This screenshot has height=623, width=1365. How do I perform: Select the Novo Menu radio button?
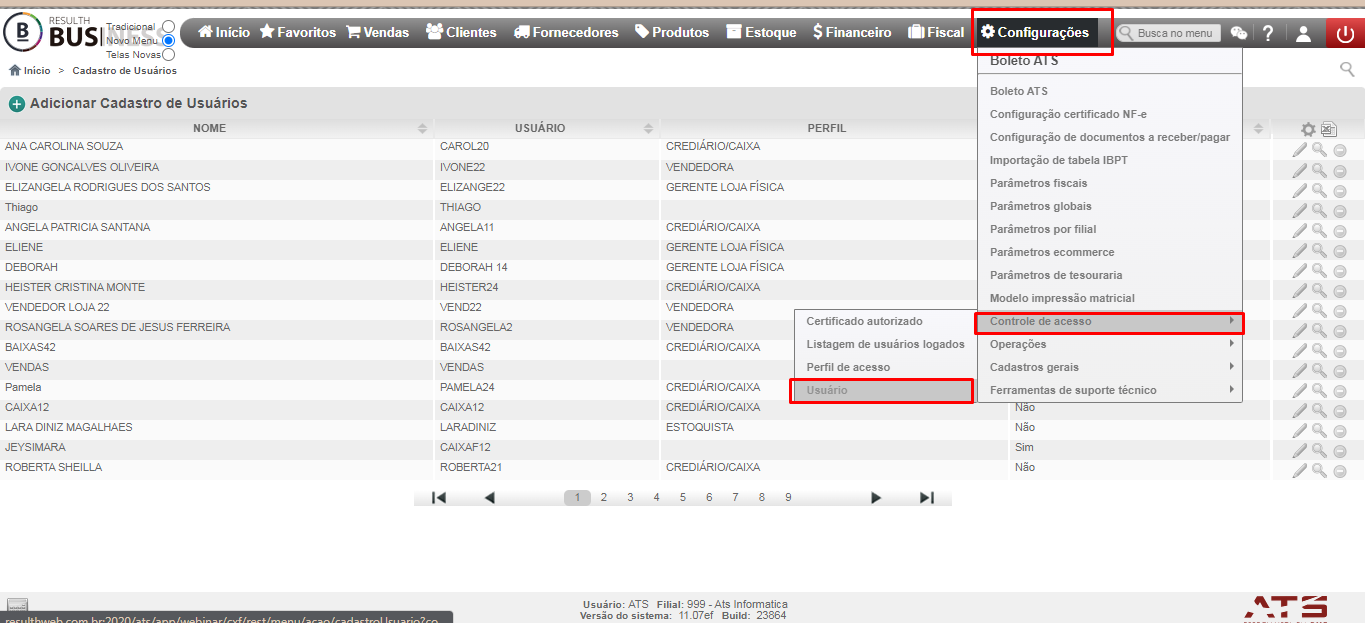point(168,41)
